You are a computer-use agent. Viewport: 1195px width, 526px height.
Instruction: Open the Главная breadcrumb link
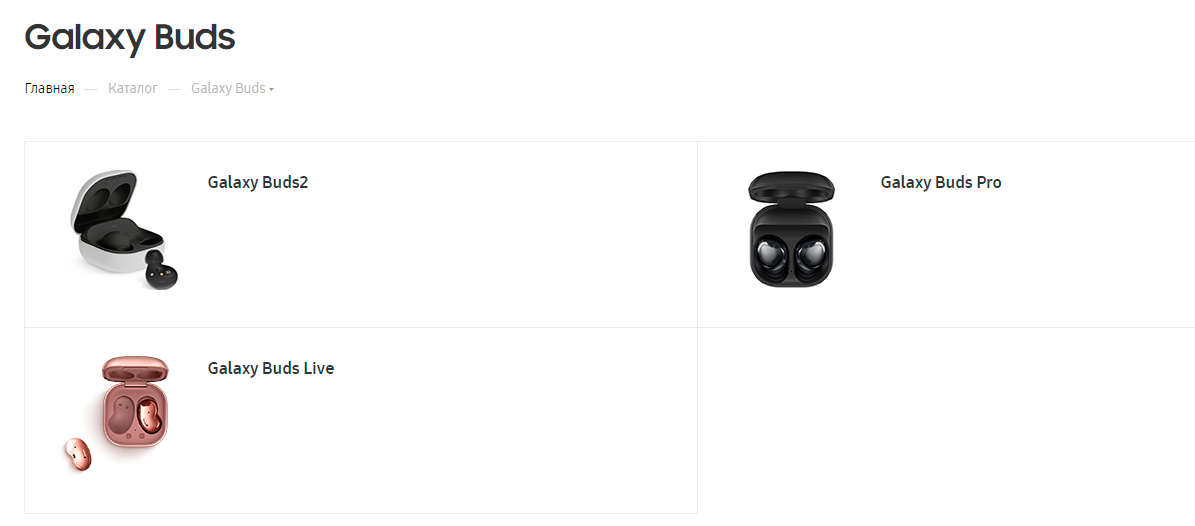point(50,88)
